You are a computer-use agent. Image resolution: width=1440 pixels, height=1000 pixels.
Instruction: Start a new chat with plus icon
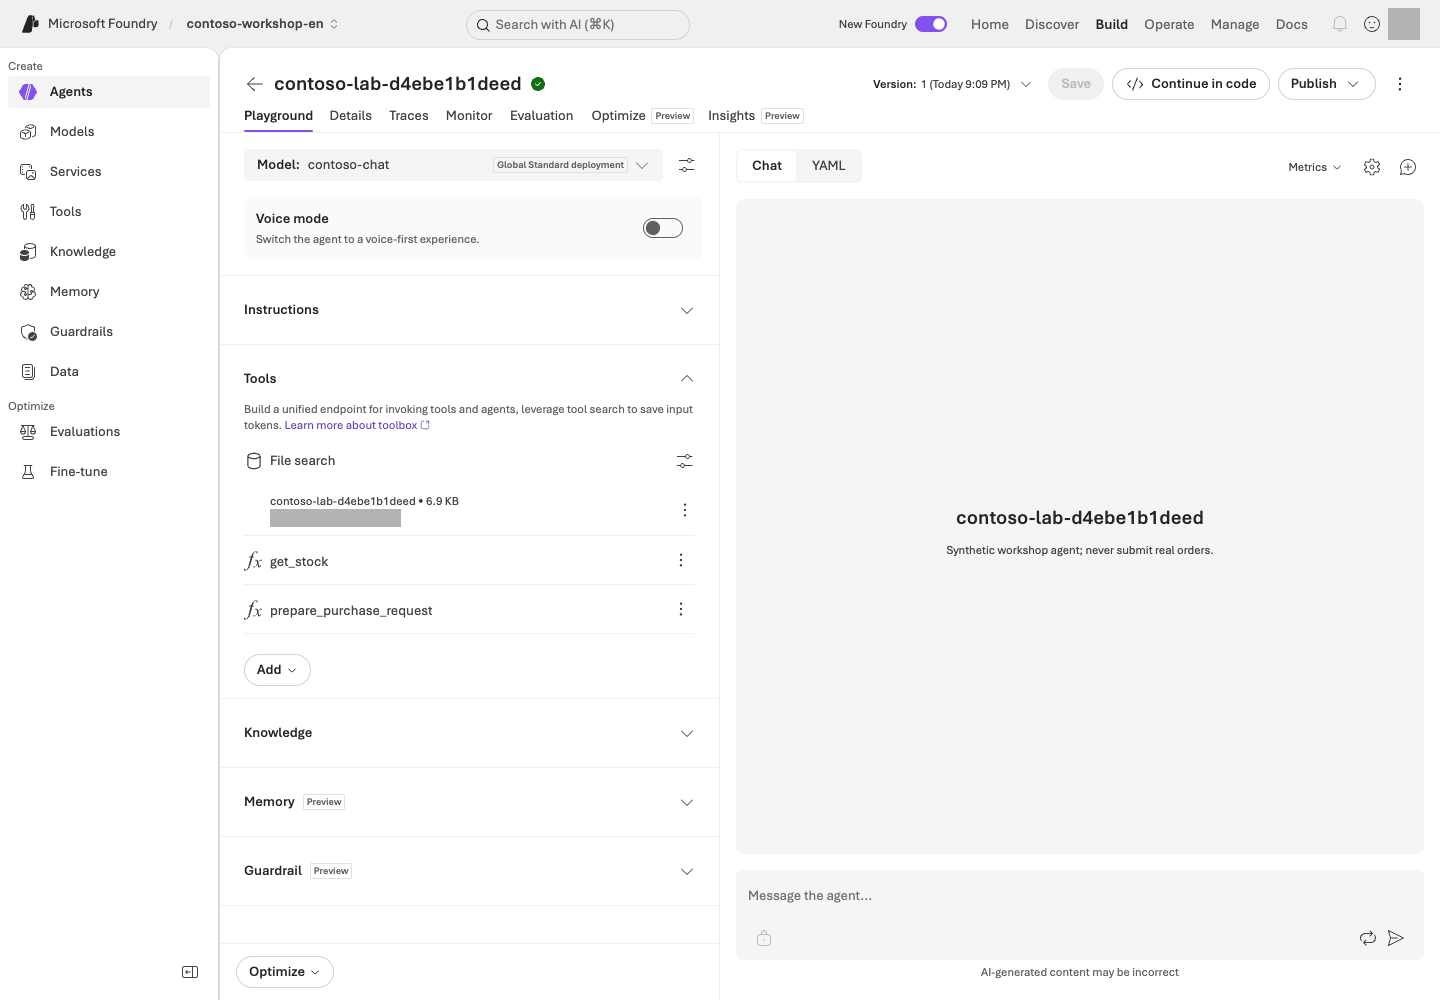tap(1408, 167)
